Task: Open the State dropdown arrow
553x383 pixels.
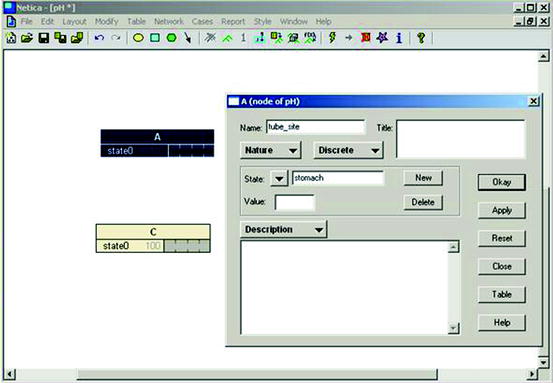Action: (x=279, y=179)
